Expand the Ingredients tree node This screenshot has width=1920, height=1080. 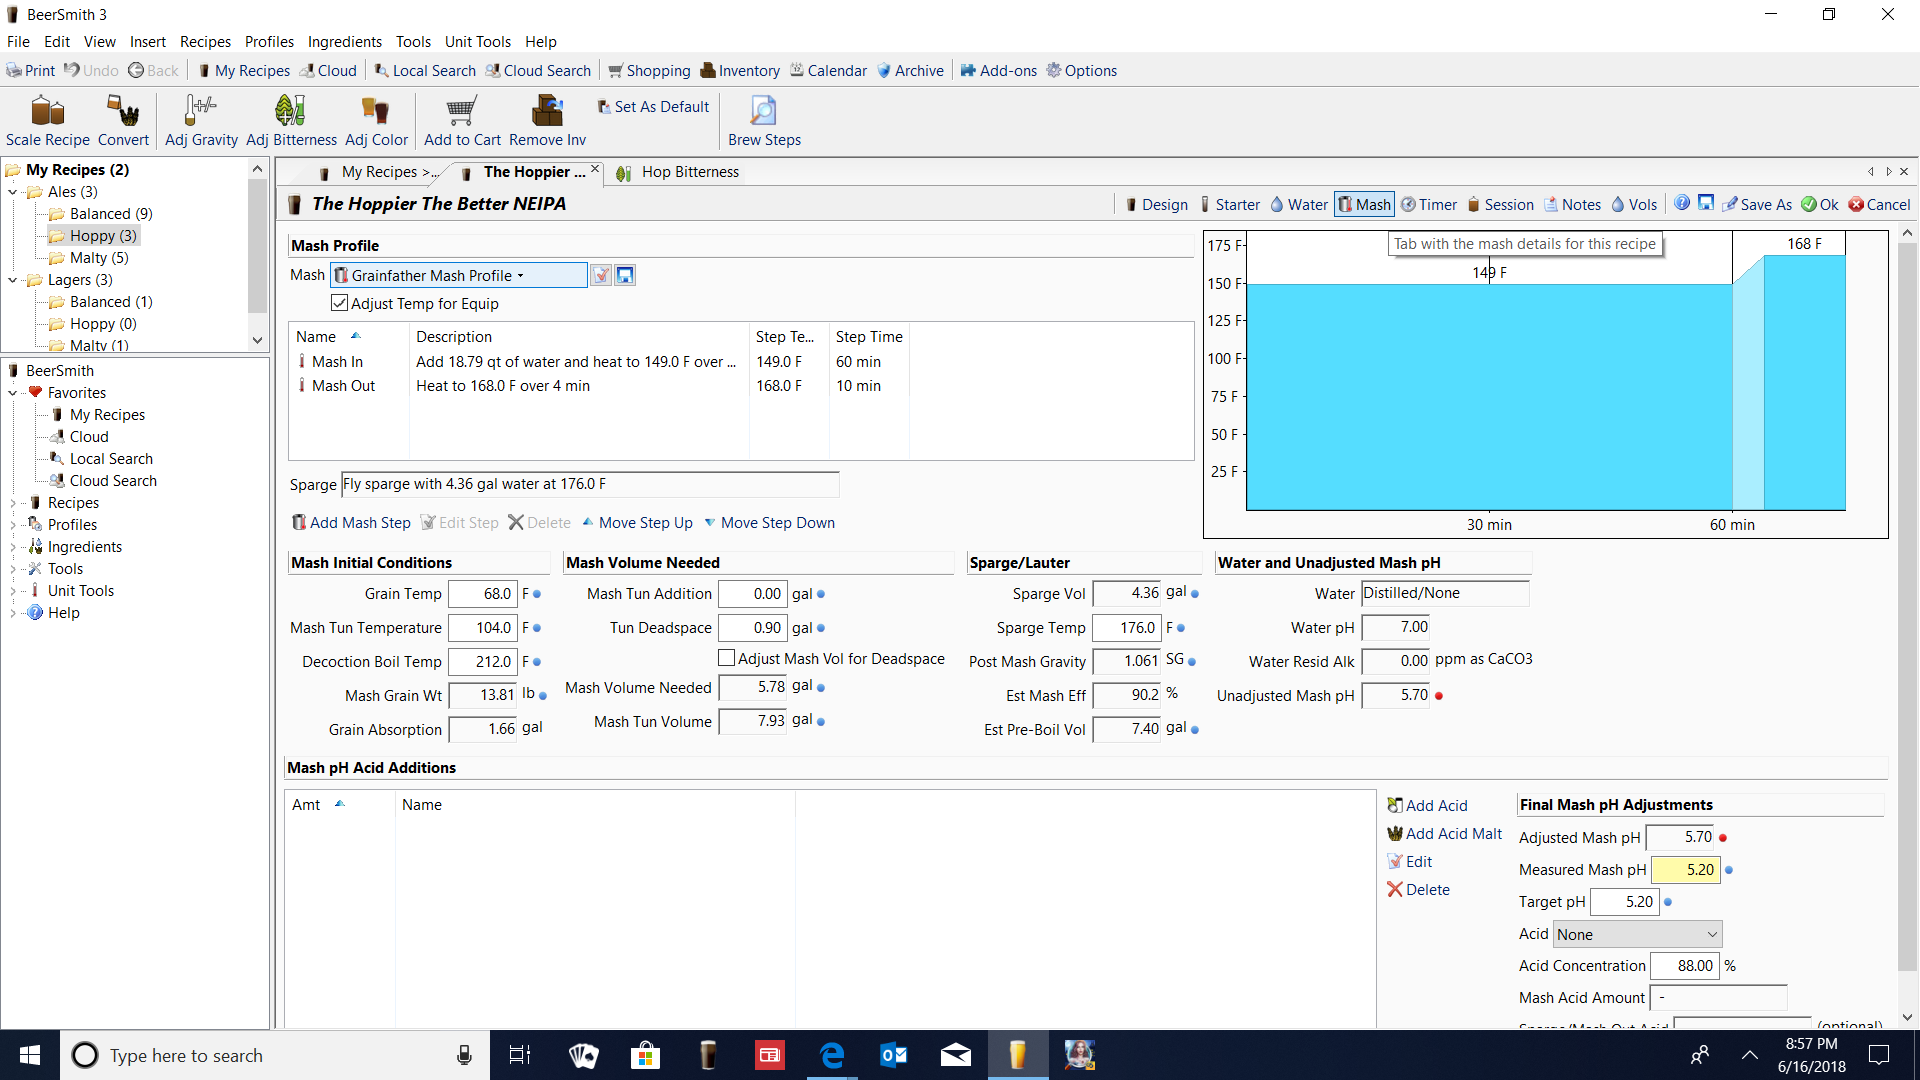[x=12, y=547]
